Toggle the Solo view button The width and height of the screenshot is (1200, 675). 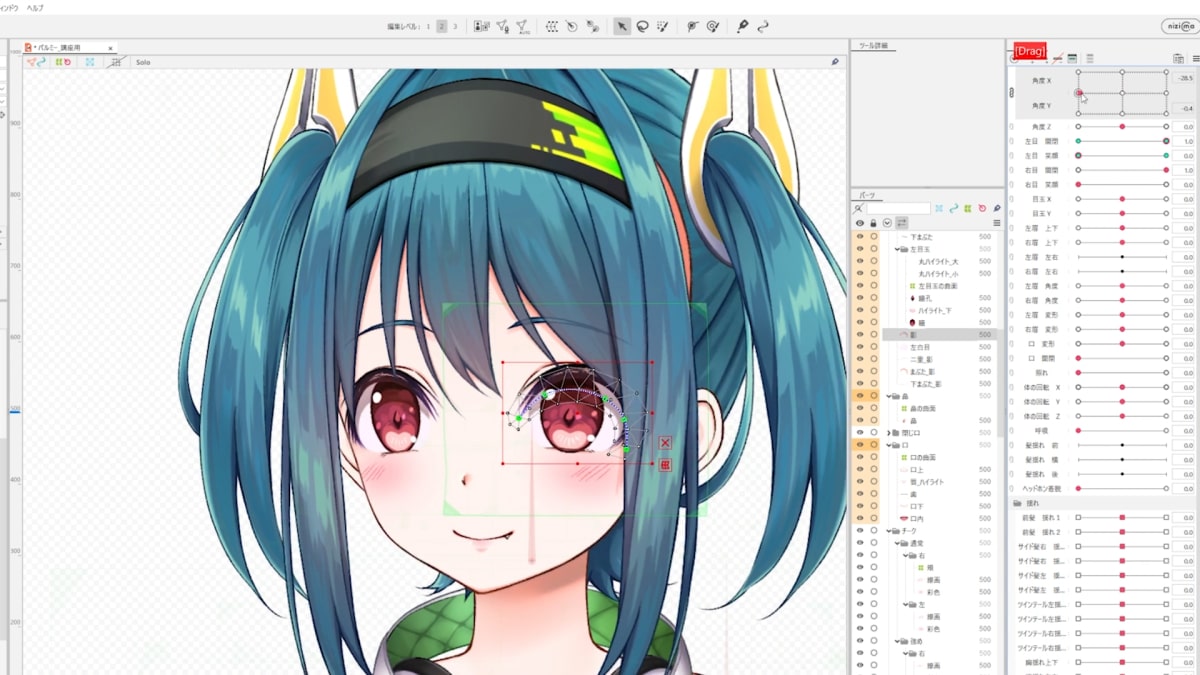[143, 62]
